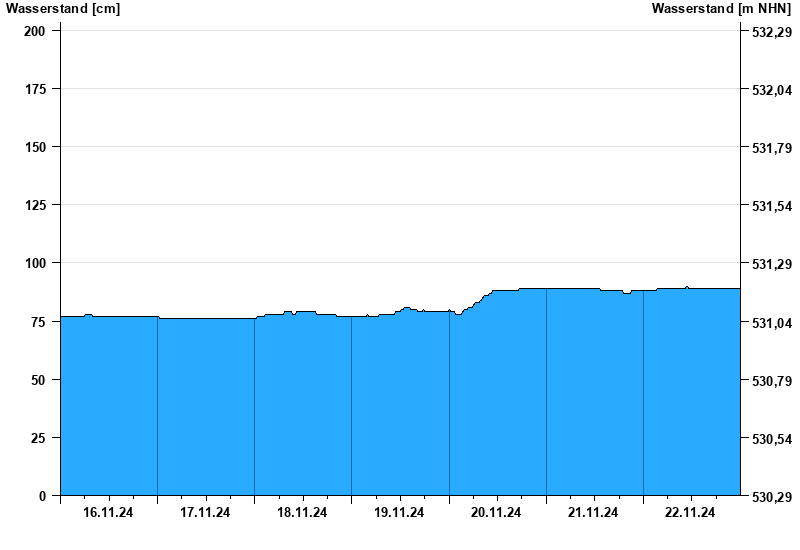
Task: Select the 200 value on left axis
Action: 35,31
